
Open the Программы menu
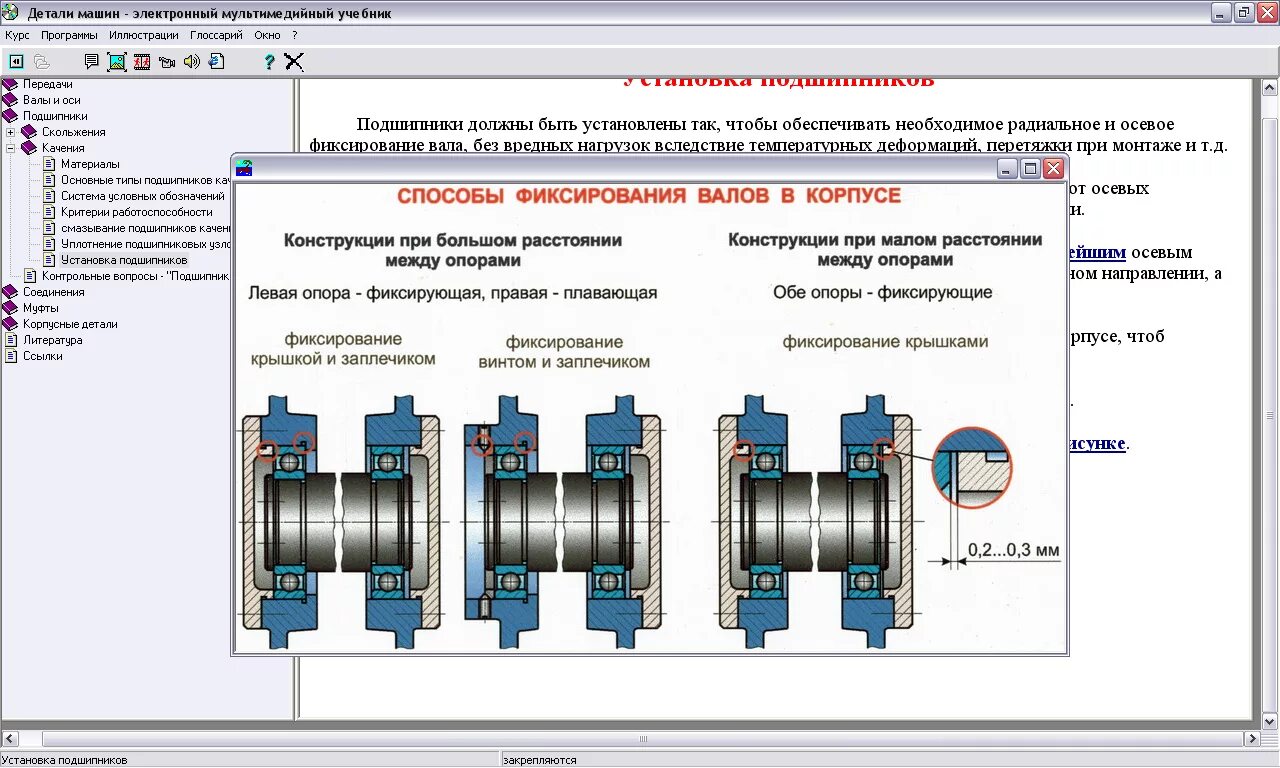[x=69, y=35]
